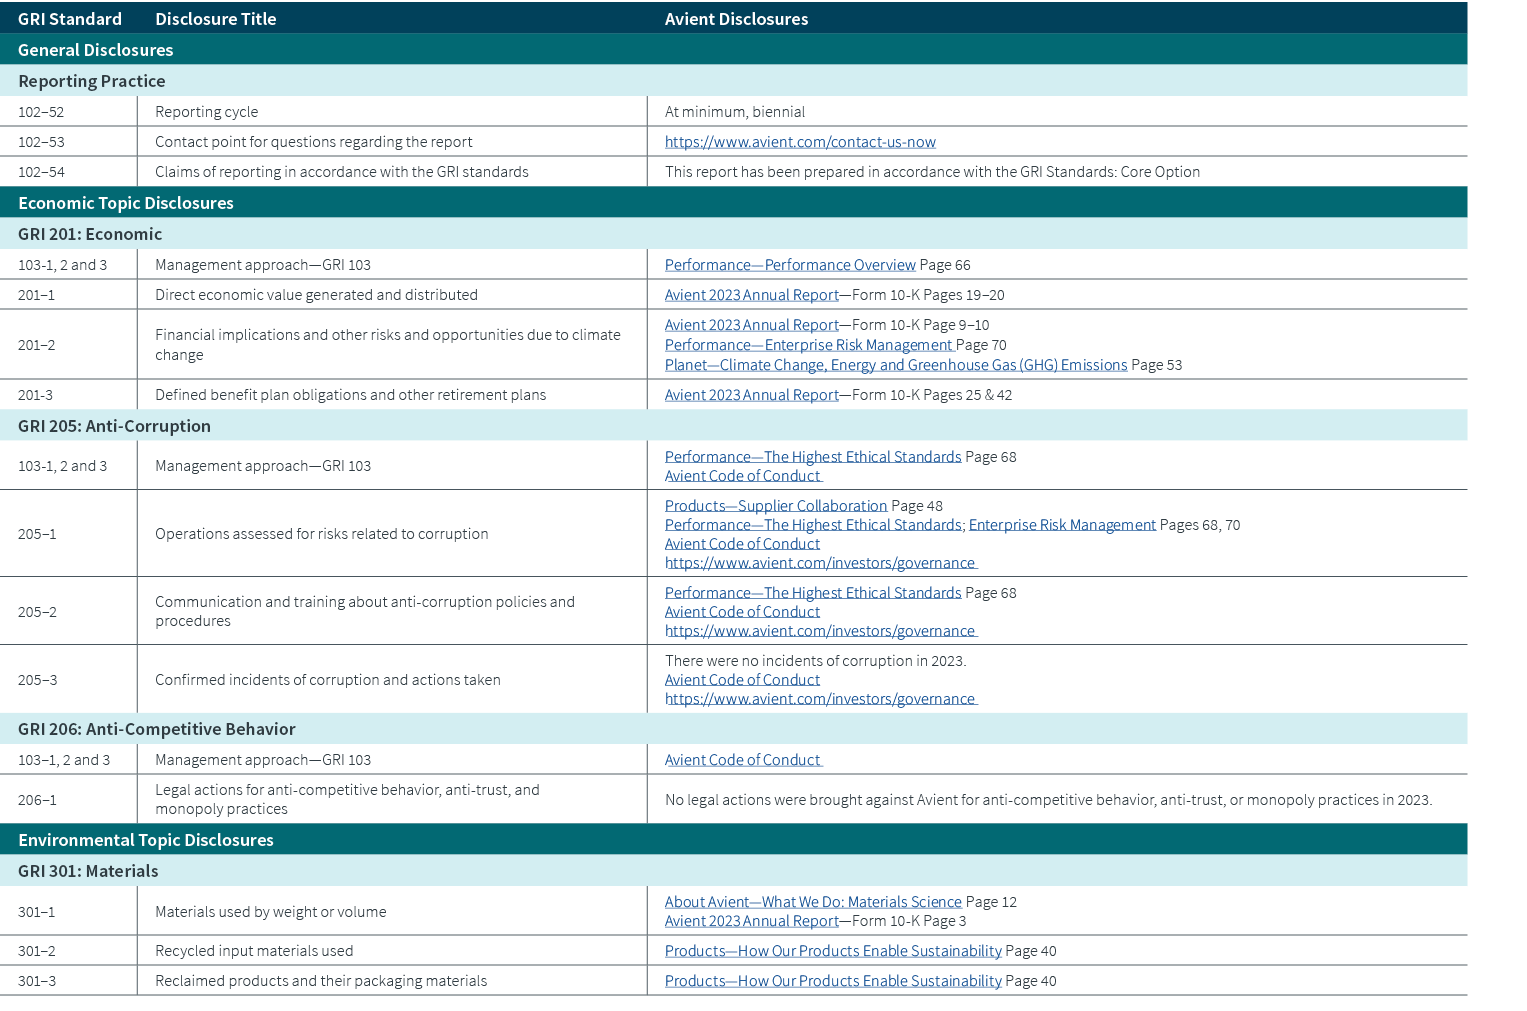Click About Avient—What We Do: Materials Science link
Image resolution: width=1527 pixels, height=1011 pixels.
[811, 901]
